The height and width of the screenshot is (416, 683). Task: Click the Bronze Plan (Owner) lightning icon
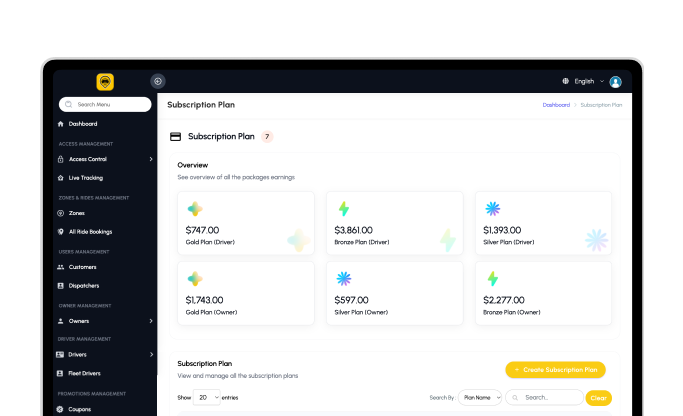pyautogui.click(x=493, y=279)
